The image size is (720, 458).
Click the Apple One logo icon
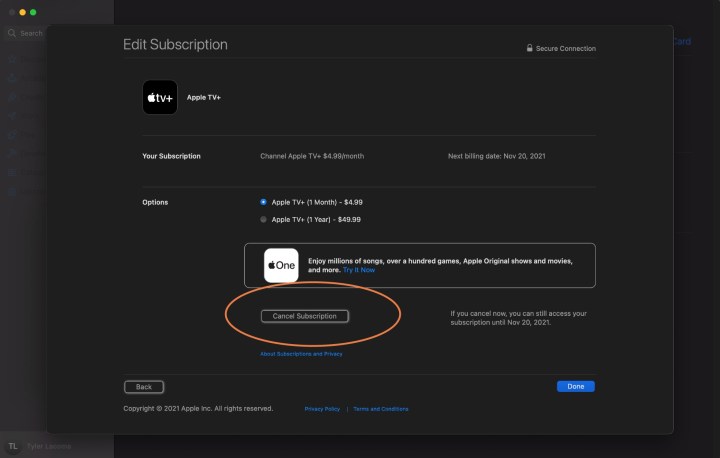tap(281, 265)
